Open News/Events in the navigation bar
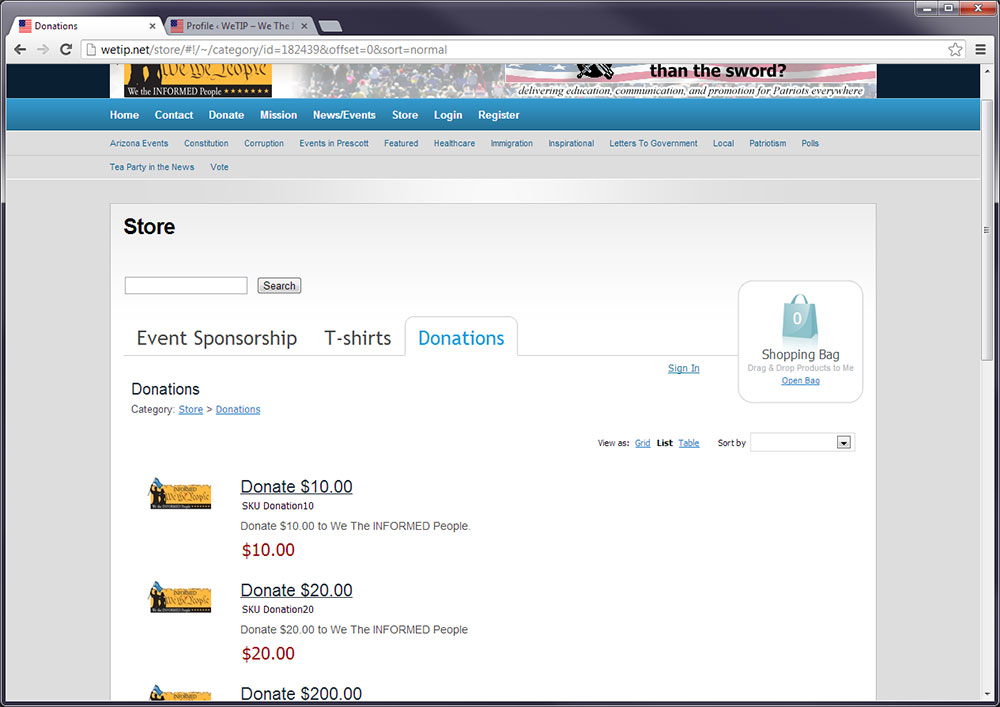Image resolution: width=1000 pixels, height=707 pixels. click(x=344, y=115)
